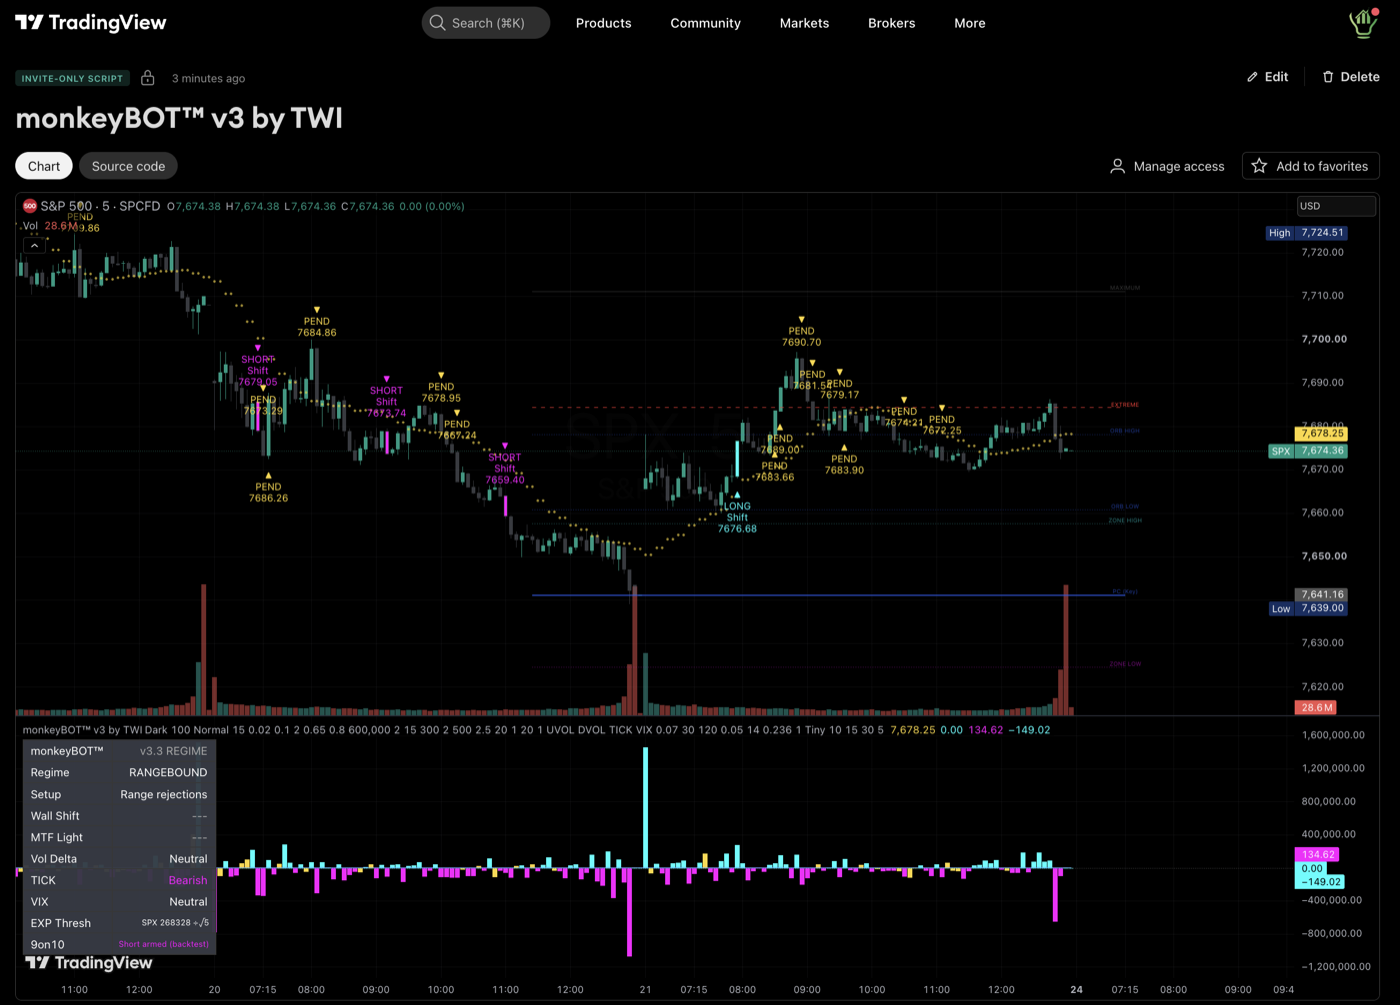Click the MAXIMUM level label
The width and height of the screenshot is (1400, 1005).
1124,288
